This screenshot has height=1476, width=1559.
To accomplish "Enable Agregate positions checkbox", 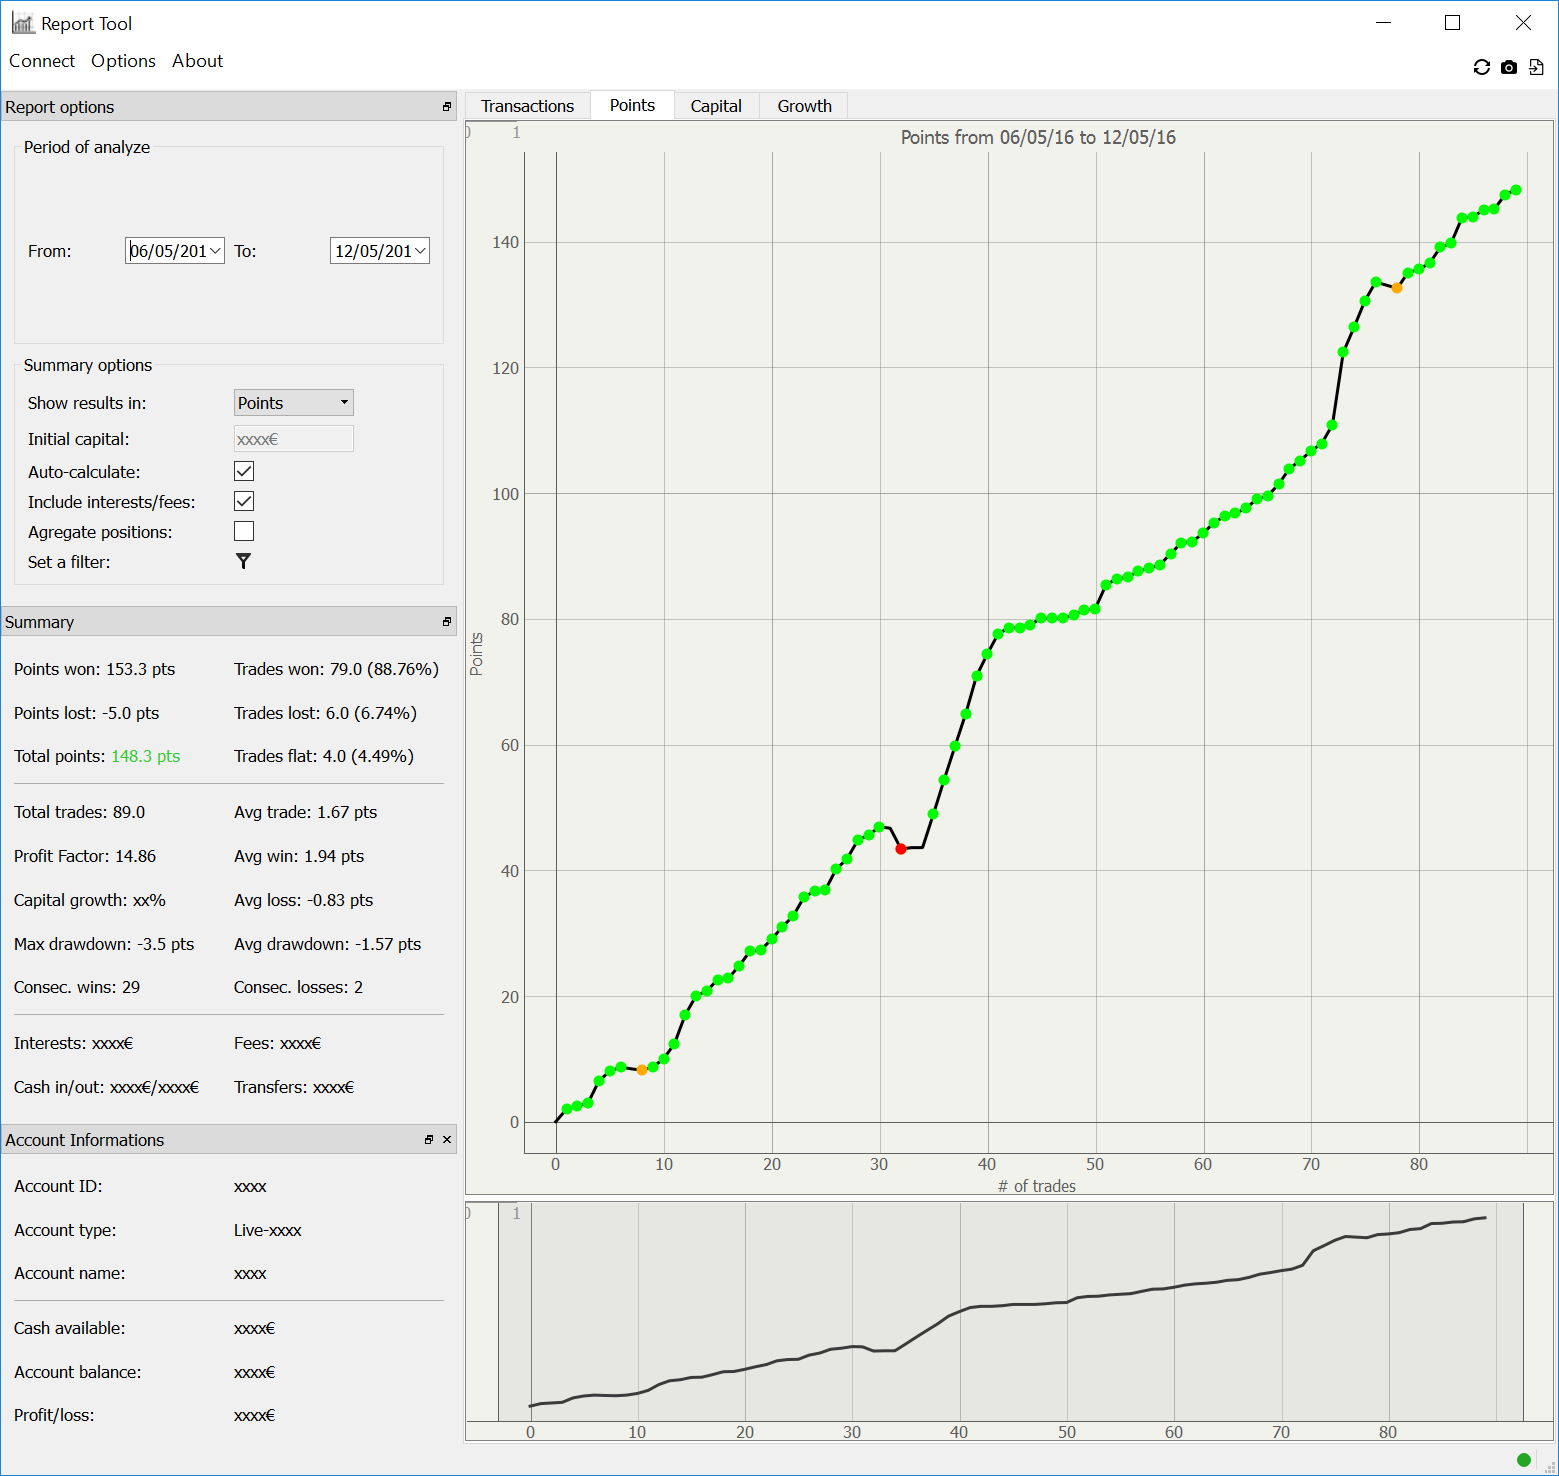I will point(244,531).
